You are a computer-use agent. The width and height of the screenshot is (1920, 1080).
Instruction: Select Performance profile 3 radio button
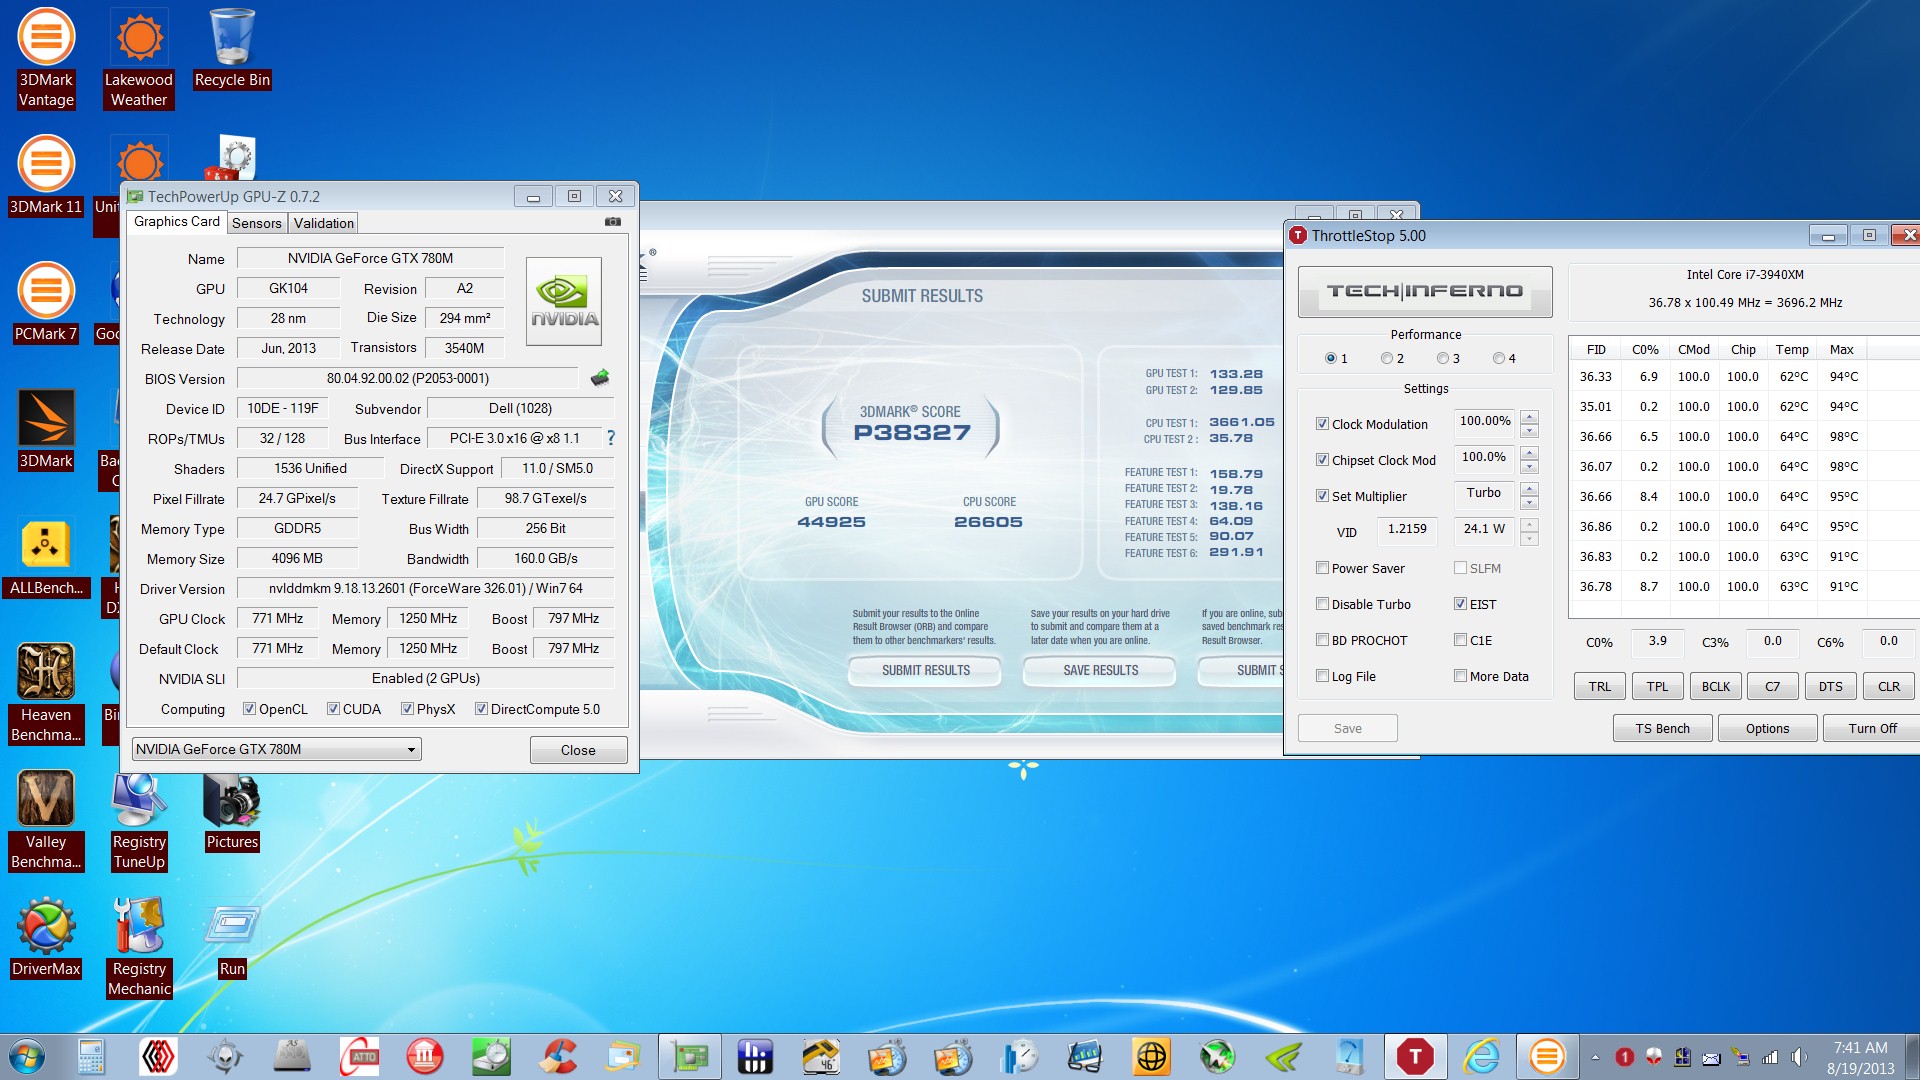pyautogui.click(x=1443, y=358)
